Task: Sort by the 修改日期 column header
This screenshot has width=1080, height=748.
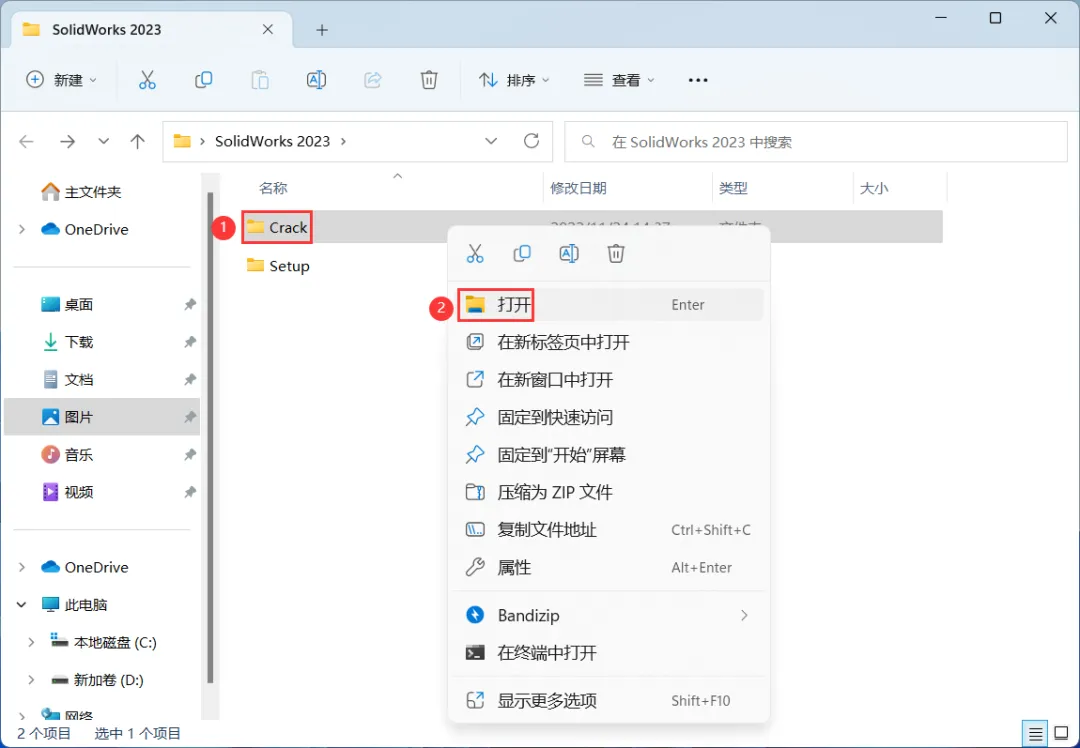Action: [x=578, y=188]
